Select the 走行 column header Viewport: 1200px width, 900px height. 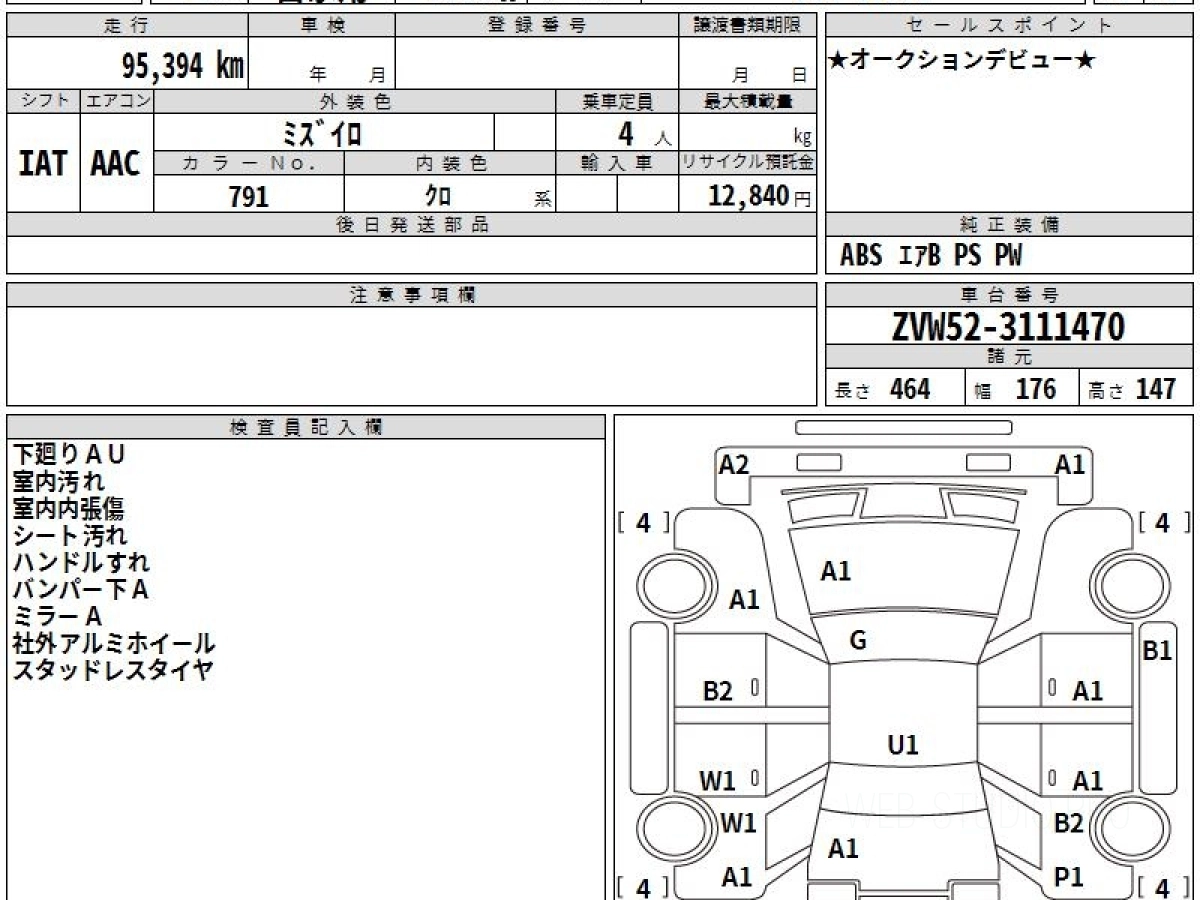coord(126,26)
